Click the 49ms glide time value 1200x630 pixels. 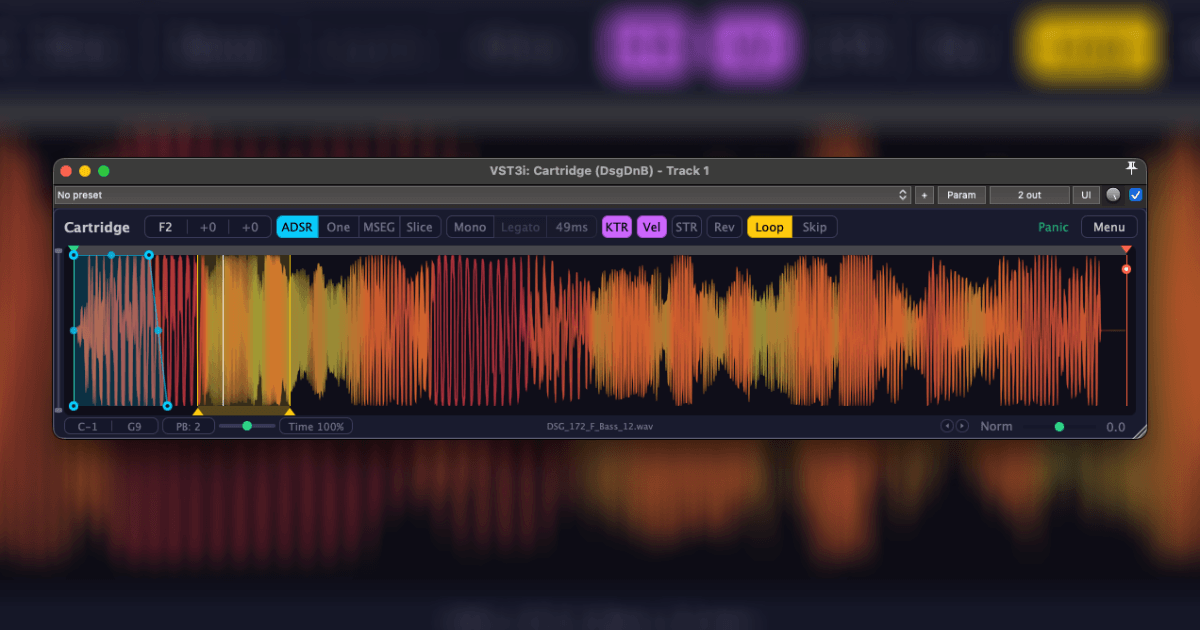tap(572, 227)
